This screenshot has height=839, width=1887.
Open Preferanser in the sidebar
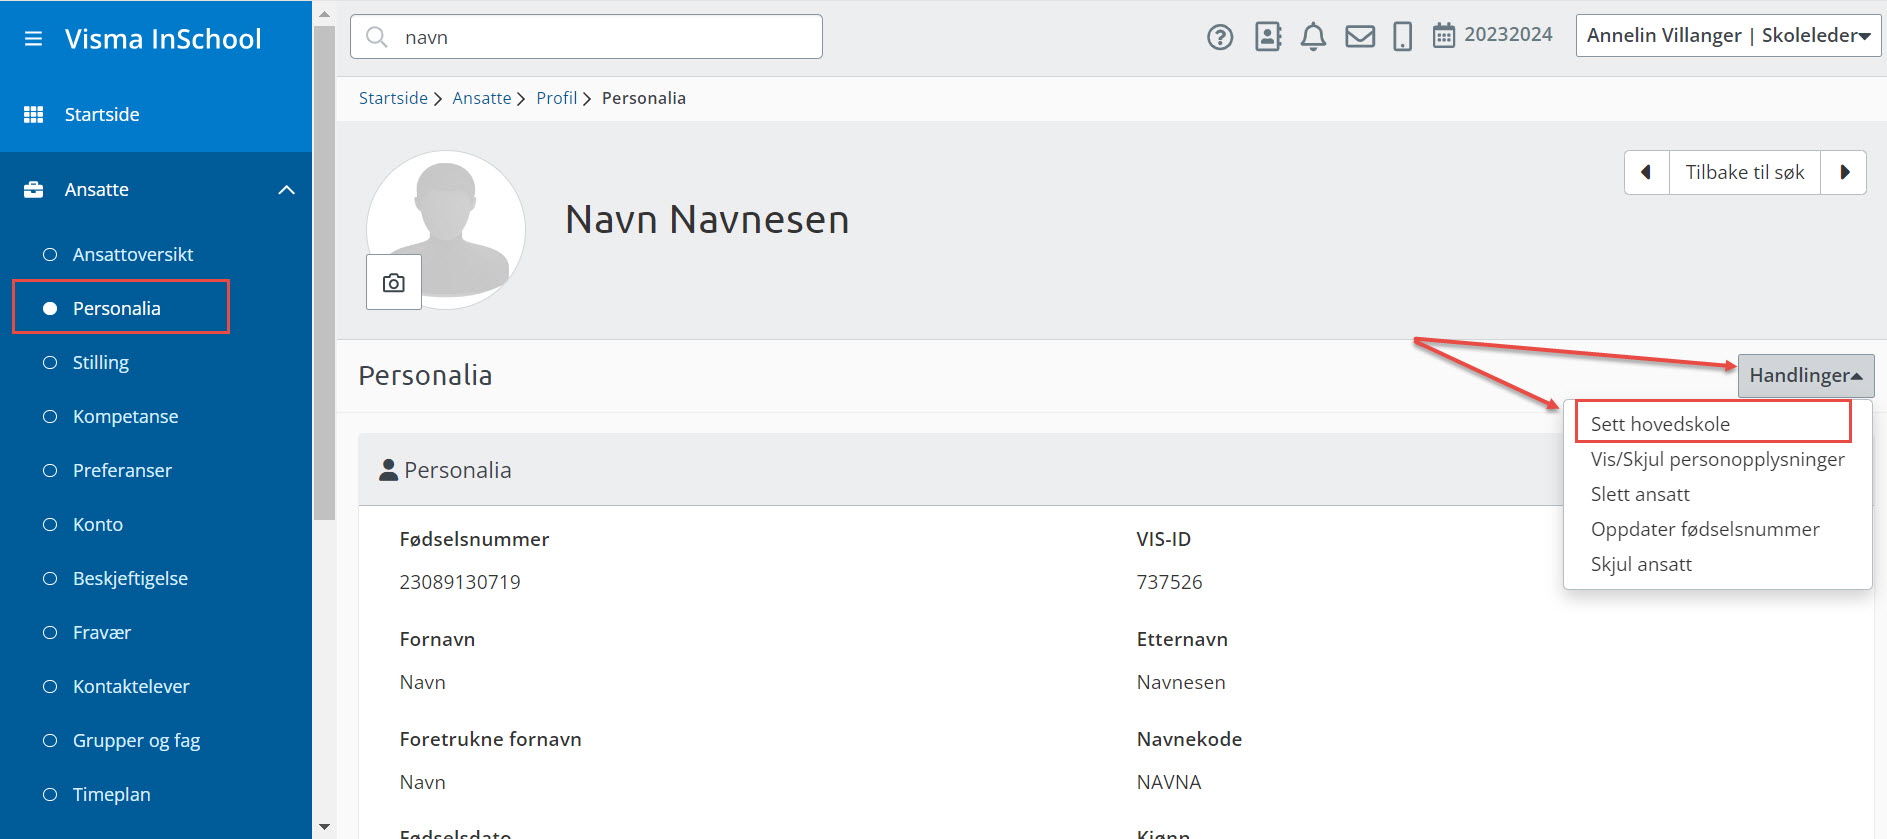coord(122,470)
